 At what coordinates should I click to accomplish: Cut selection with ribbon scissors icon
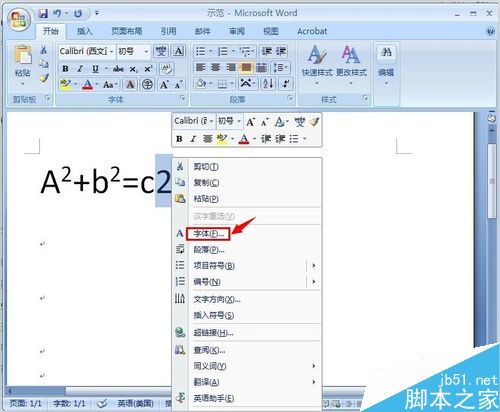pyautogui.click(x=43, y=50)
